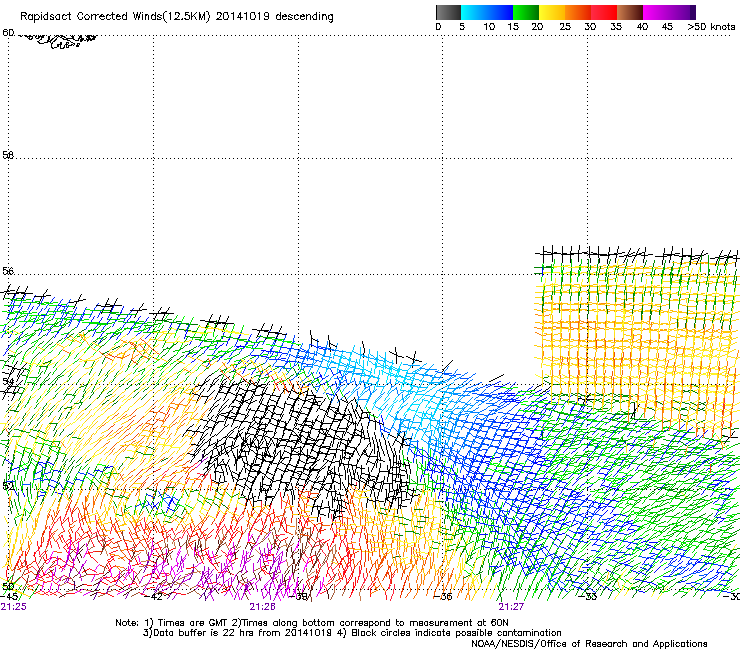Click the purple time stamp '21:25'
This screenshot has height=650, width=740.
click(x=14, y=607)
